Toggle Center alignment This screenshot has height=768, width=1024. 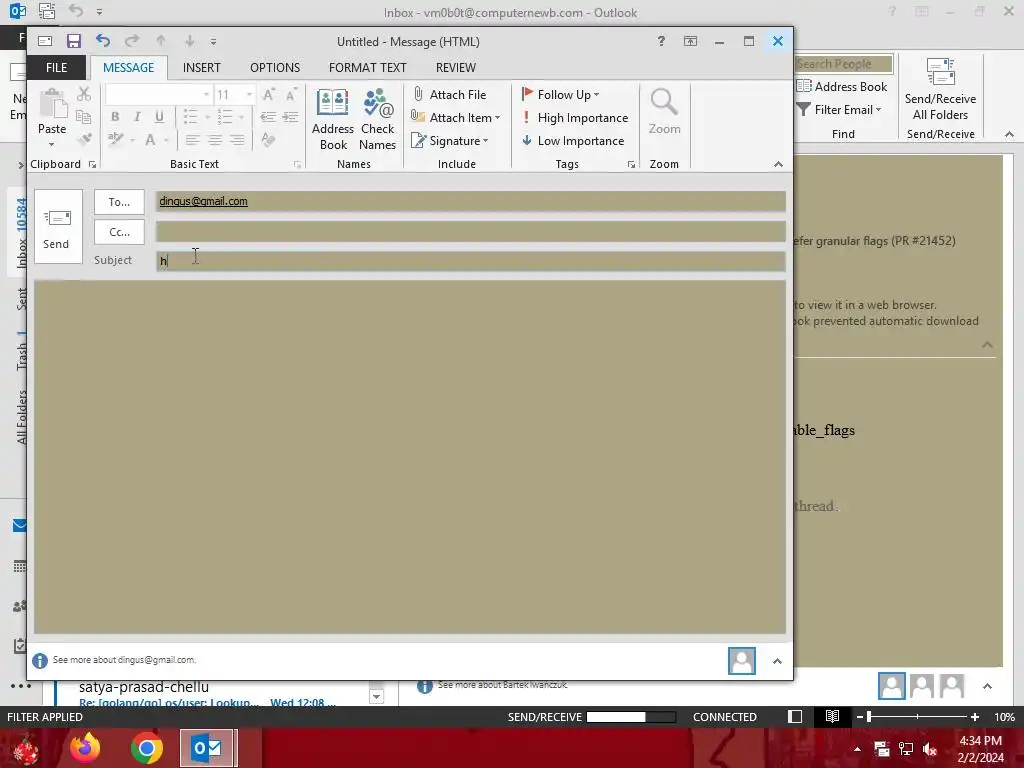(x=214, y=140)
